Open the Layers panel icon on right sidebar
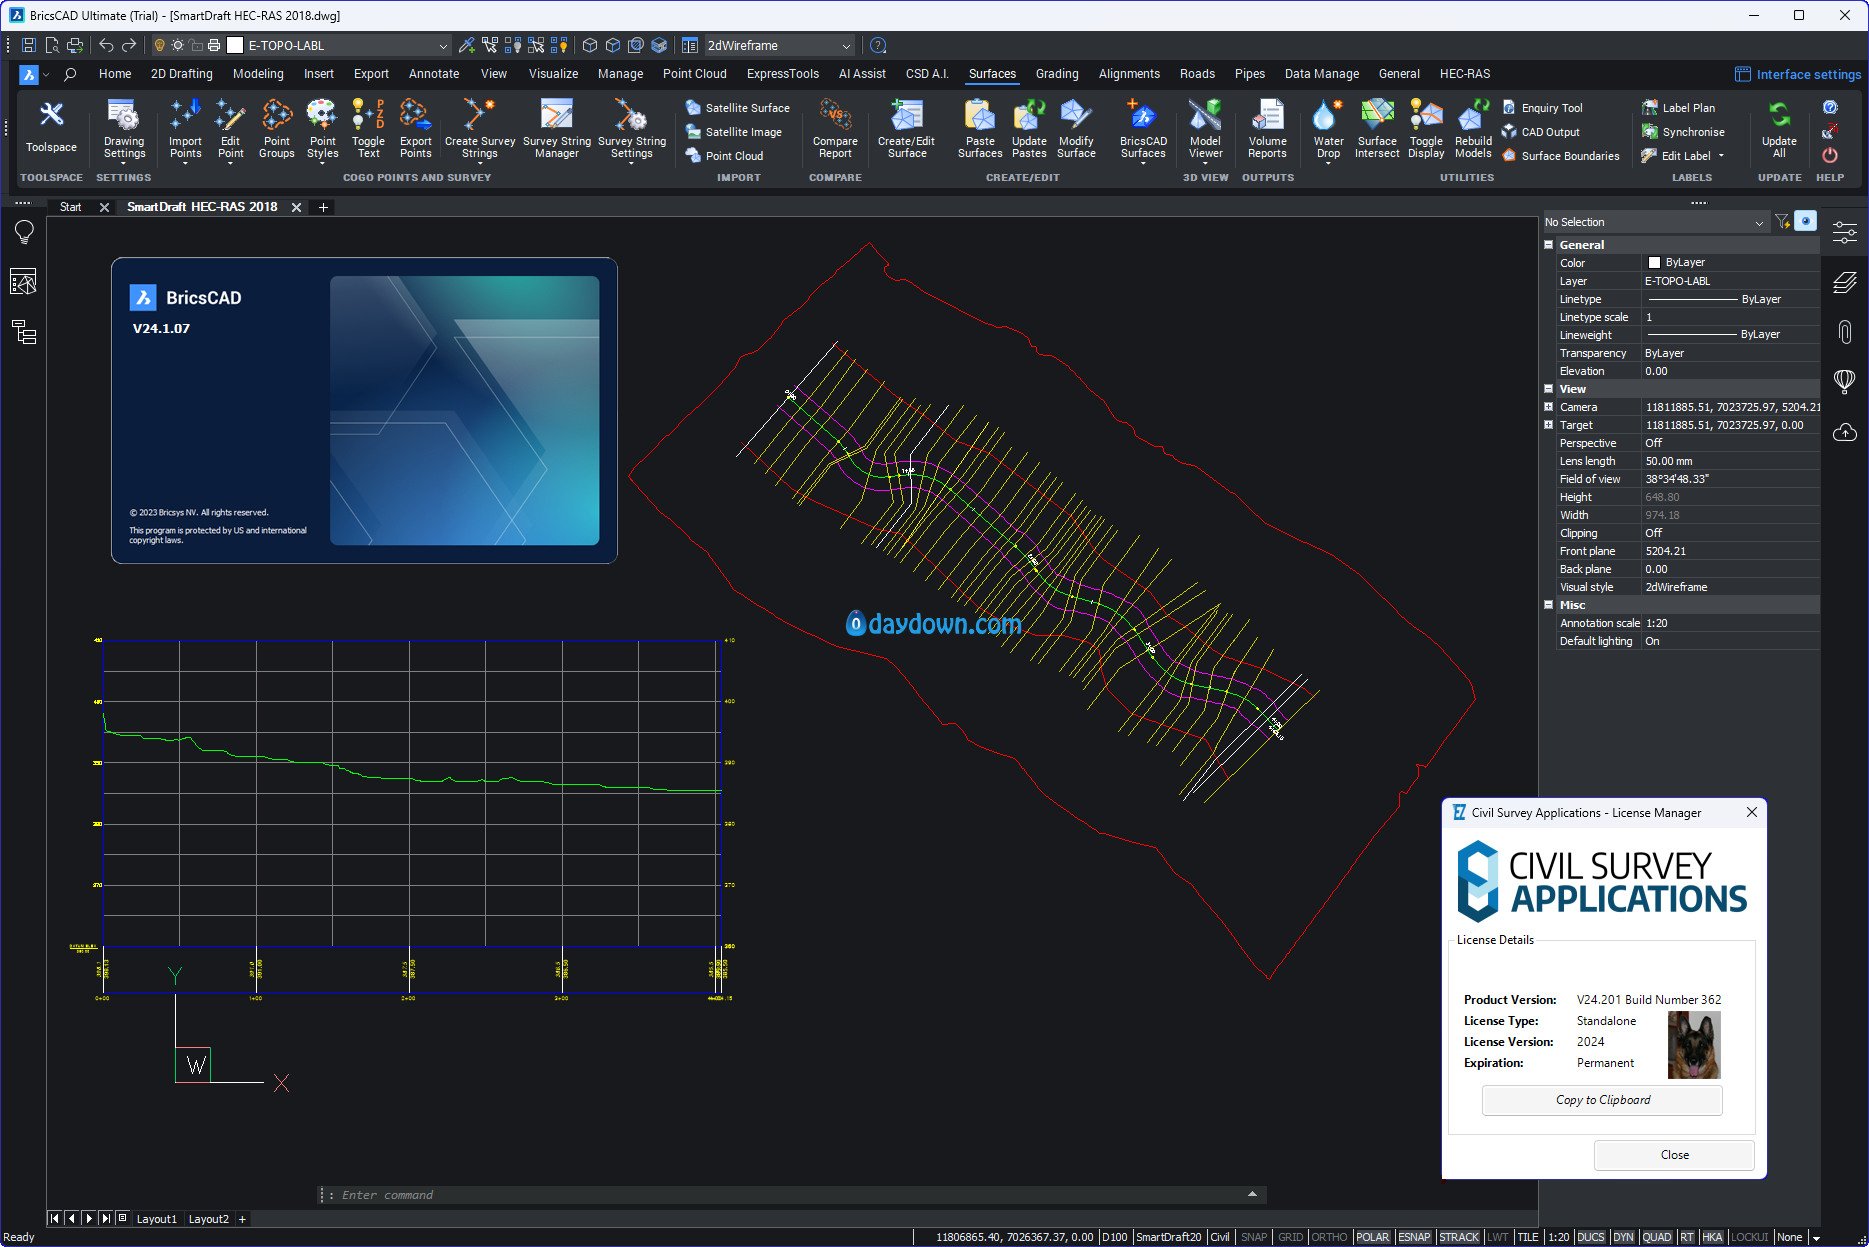 pyautogui.click(x=1845, y=283)
